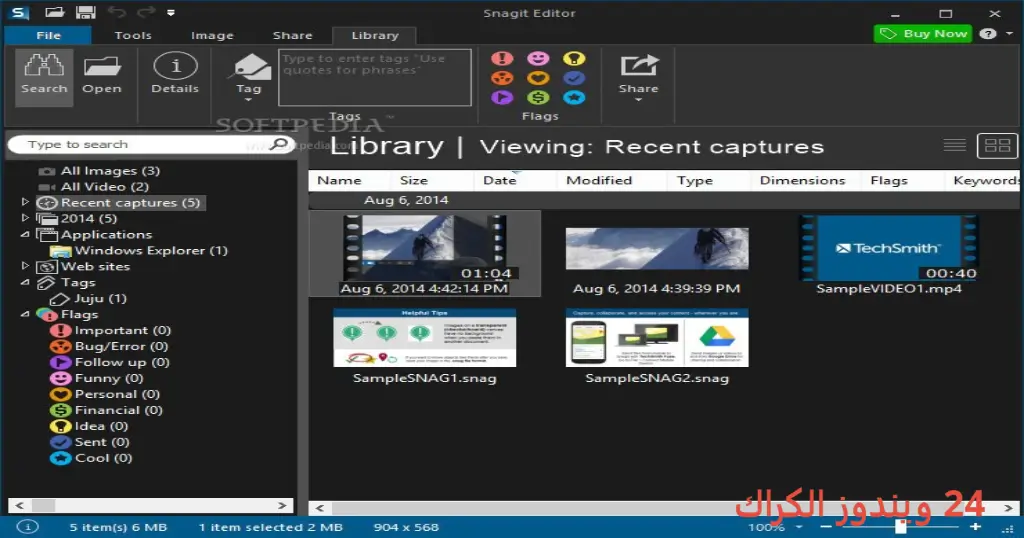Switch to the Share ribbon tab

[x=293, y=35]
